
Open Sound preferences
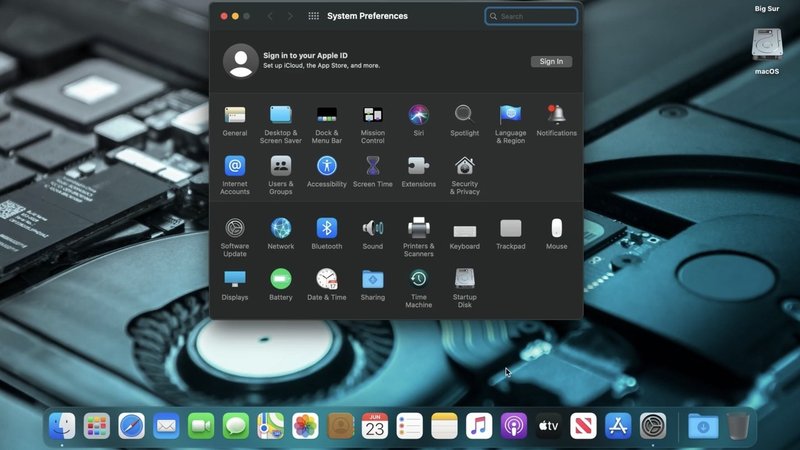pos(372,234)
